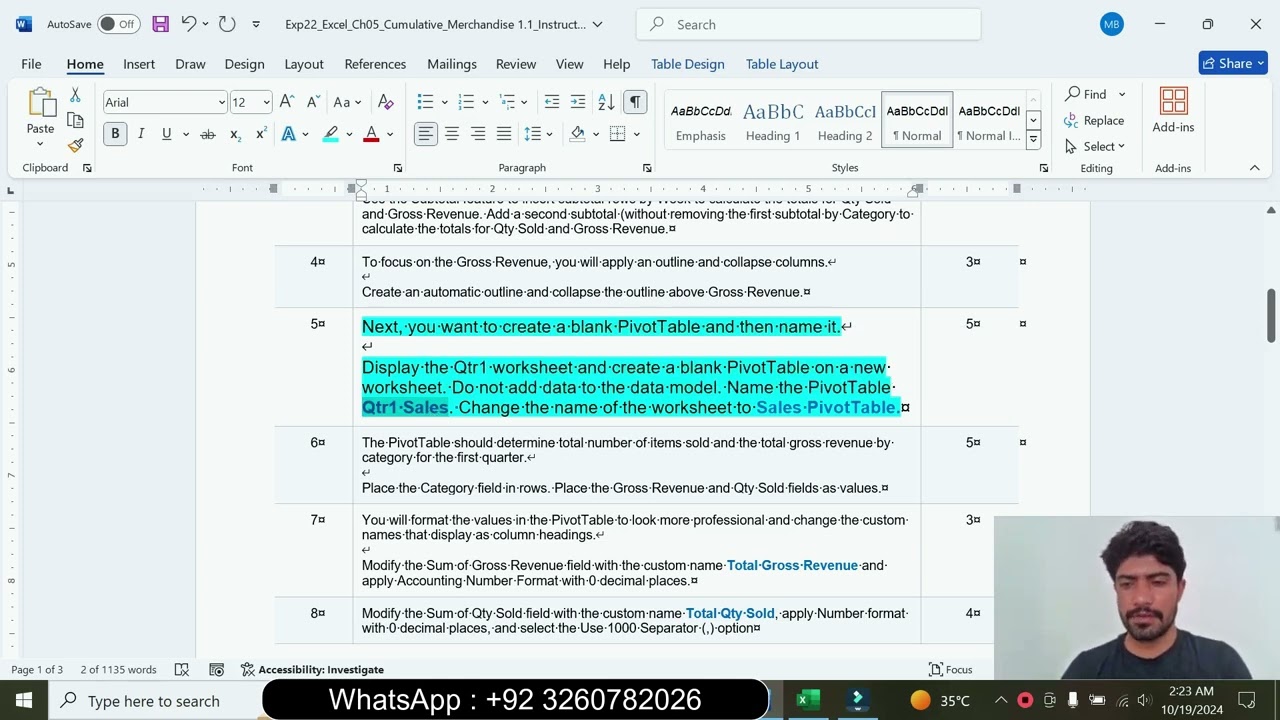Screen dimensions: 1280x720
Task: Switch to the References tab
Action: click(x=375, y=64)
